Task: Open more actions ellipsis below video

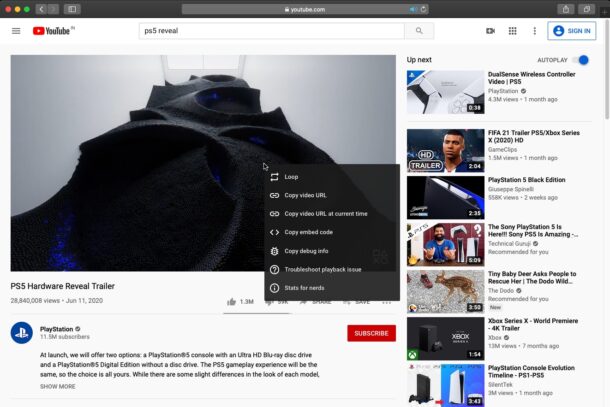Action: click(386, 302)
